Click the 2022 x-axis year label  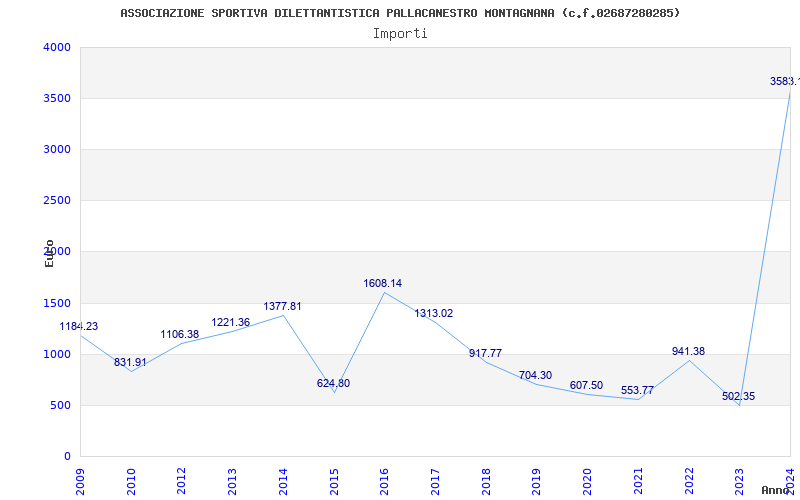click(x=689, y=482)
